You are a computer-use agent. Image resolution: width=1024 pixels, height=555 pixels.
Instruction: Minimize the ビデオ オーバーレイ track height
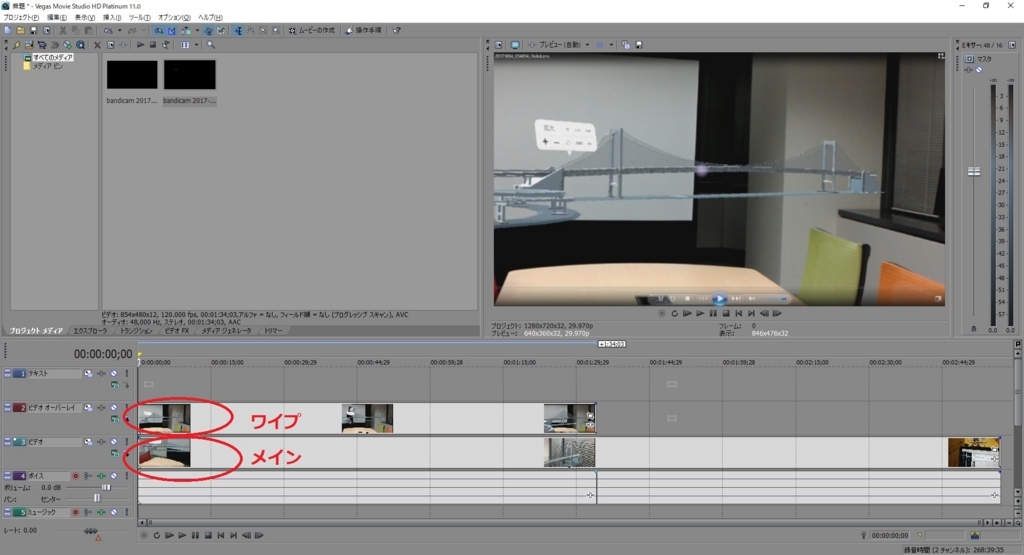[x=7, y=408]
